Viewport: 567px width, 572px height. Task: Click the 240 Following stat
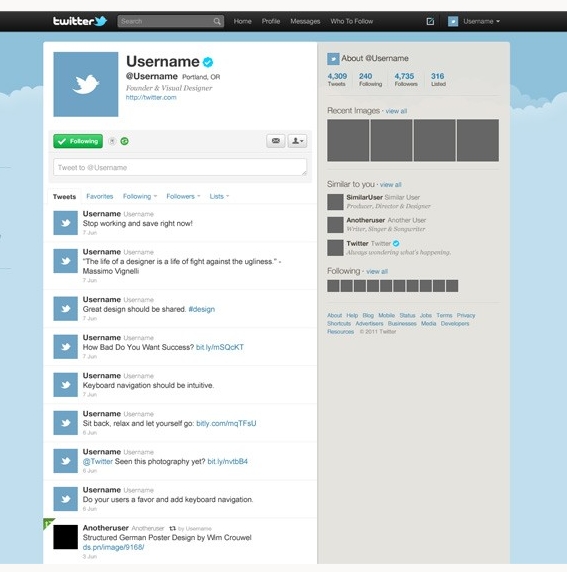pyautogui.click(x=370, y=80)
